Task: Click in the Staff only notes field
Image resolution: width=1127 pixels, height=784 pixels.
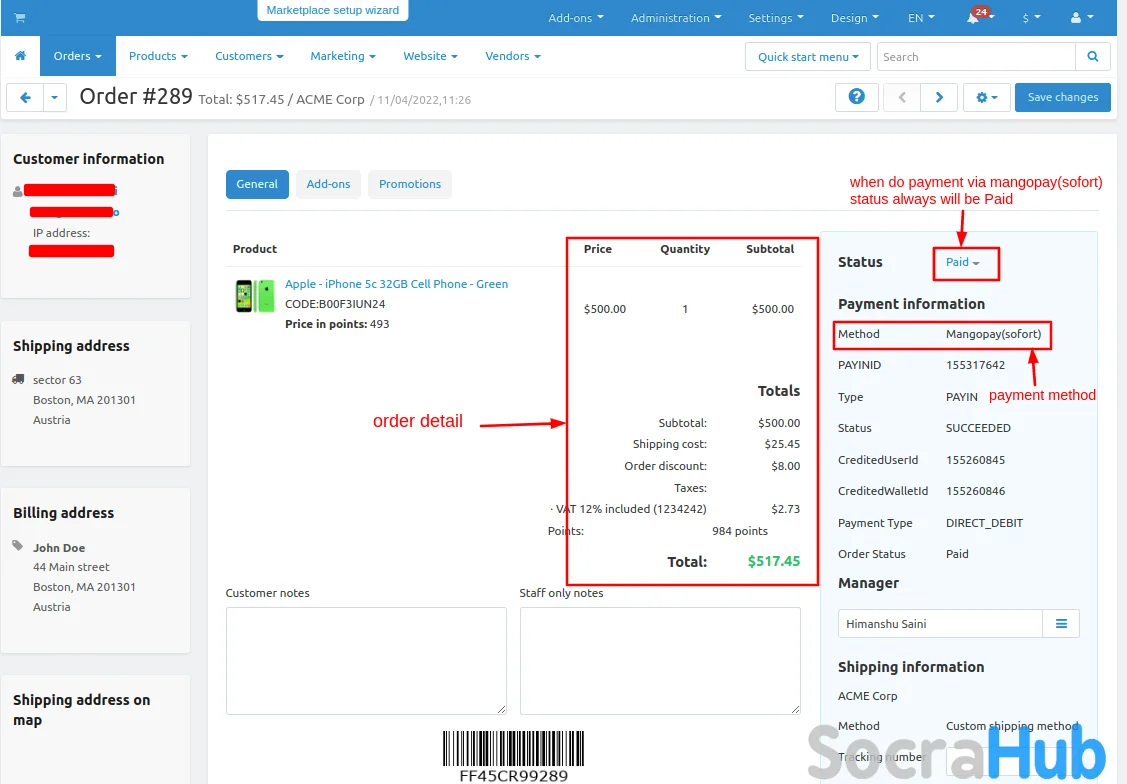Action: 660,661
